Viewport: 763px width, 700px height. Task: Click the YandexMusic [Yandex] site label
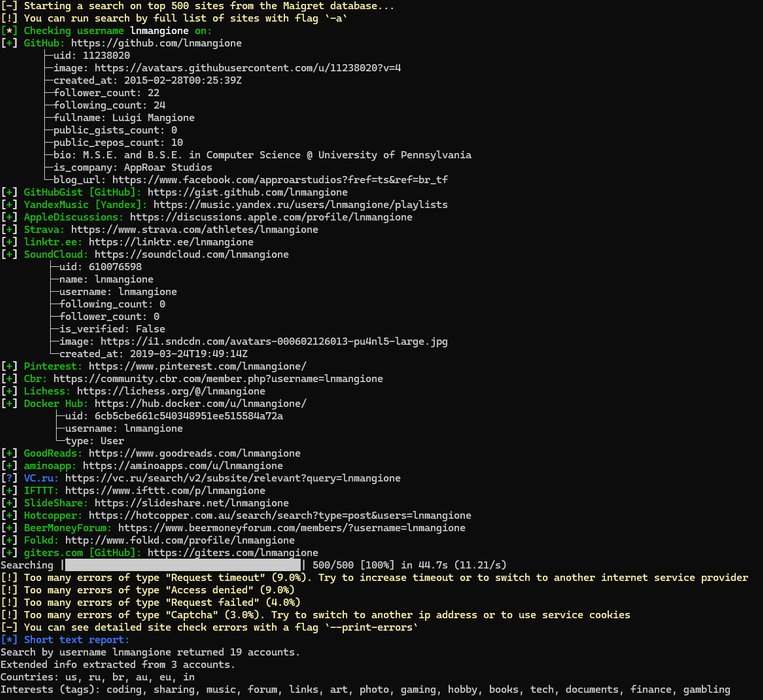coord(85,205)
